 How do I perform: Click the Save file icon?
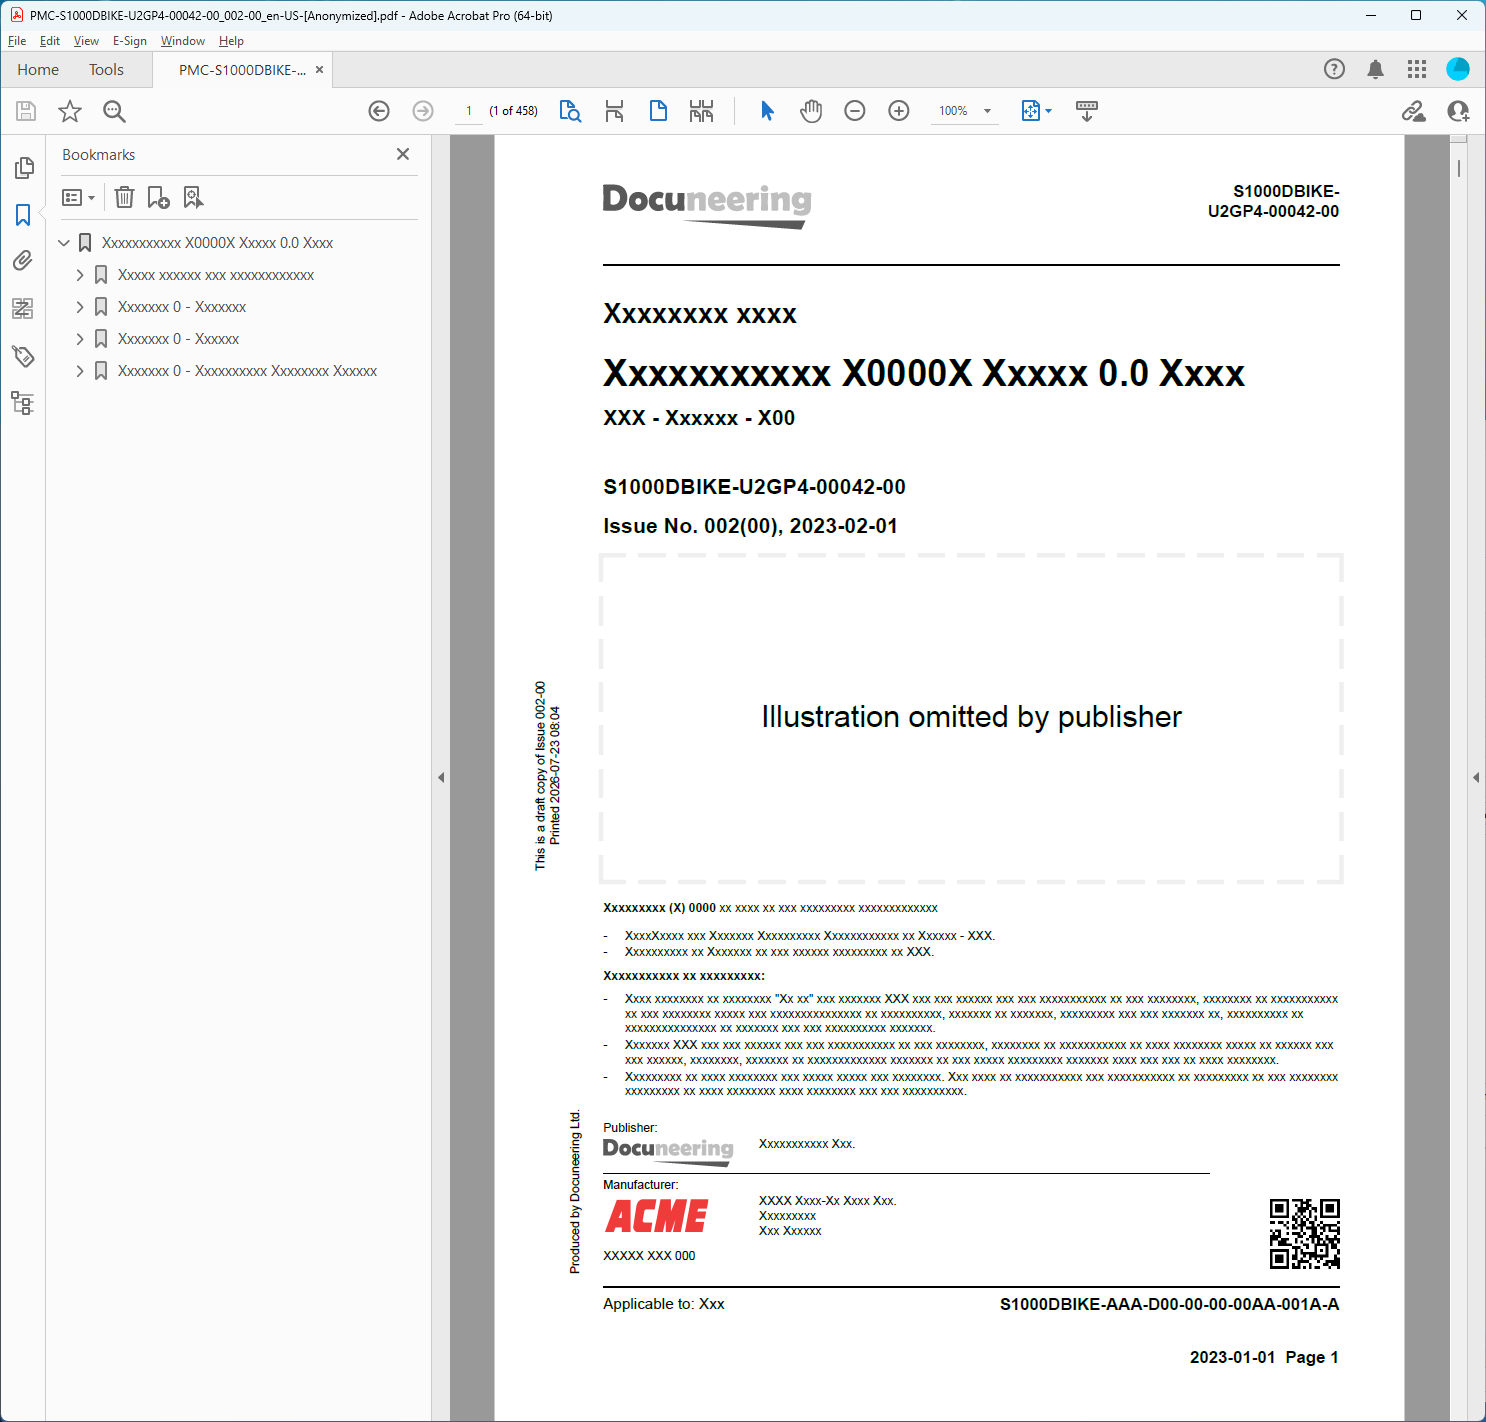click(x=26, y=111)
